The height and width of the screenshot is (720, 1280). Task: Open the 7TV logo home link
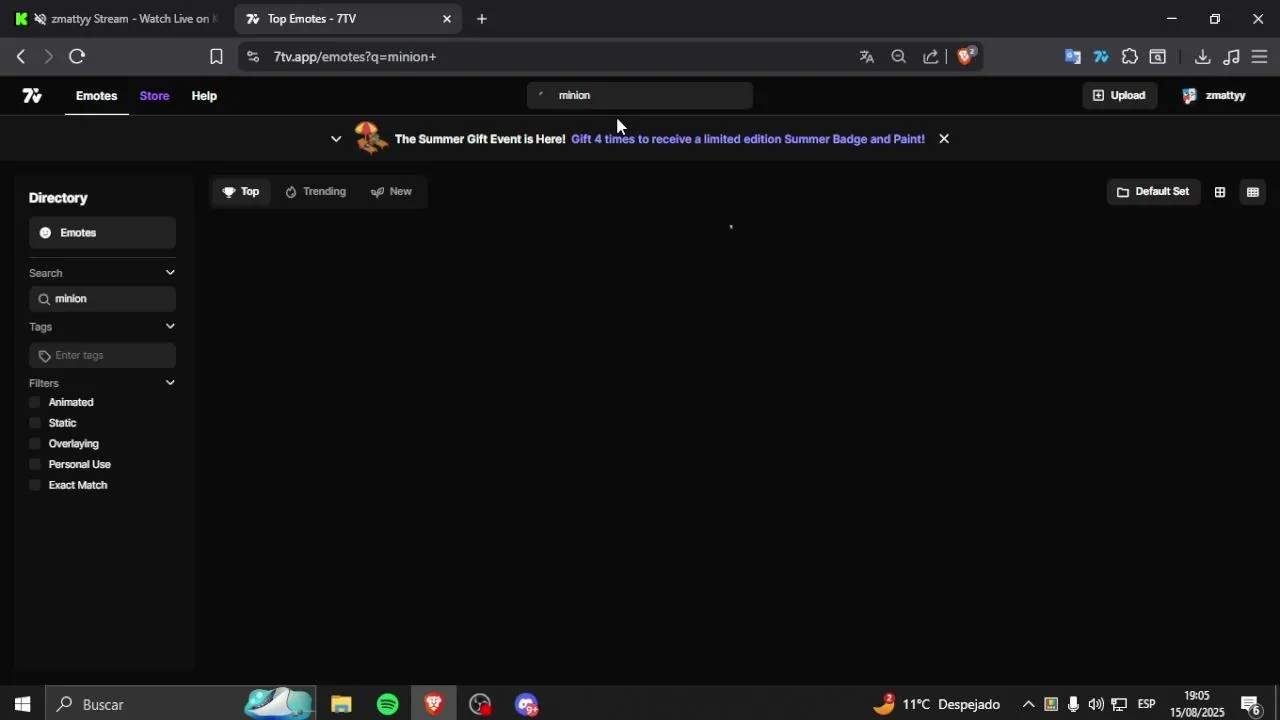(x=32, y=96)
